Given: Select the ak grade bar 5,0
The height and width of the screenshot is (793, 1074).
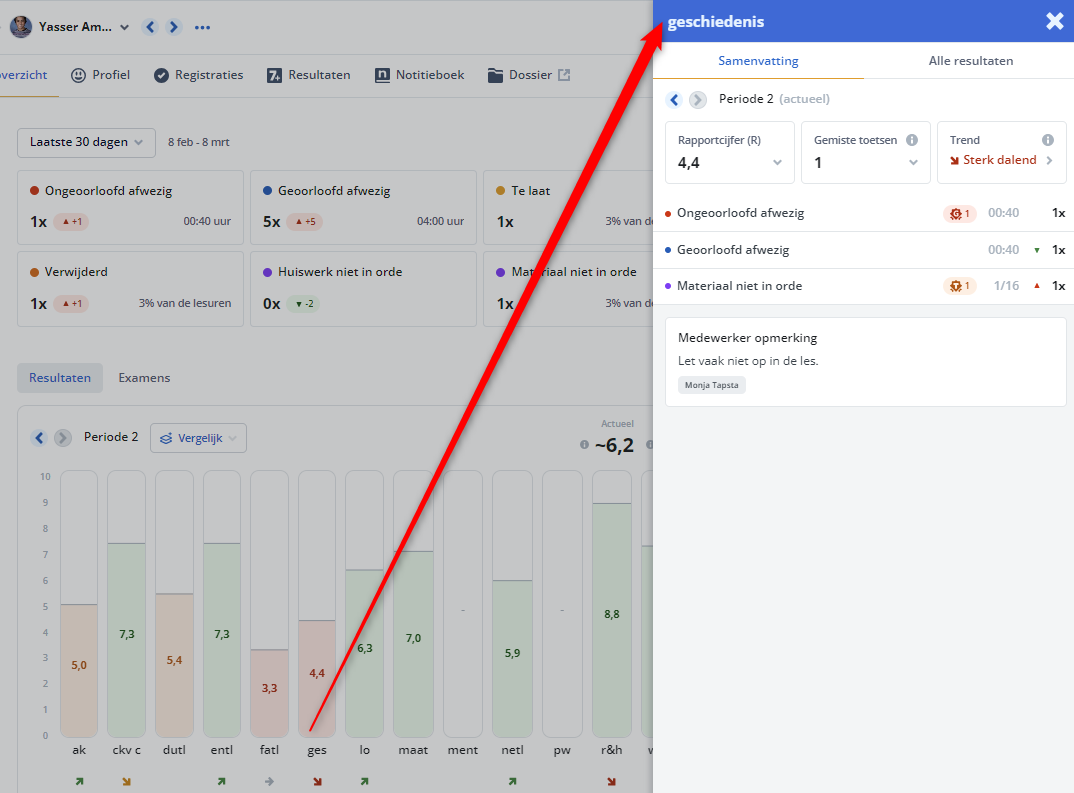Looking at the screenshot, I should (79, 670).
